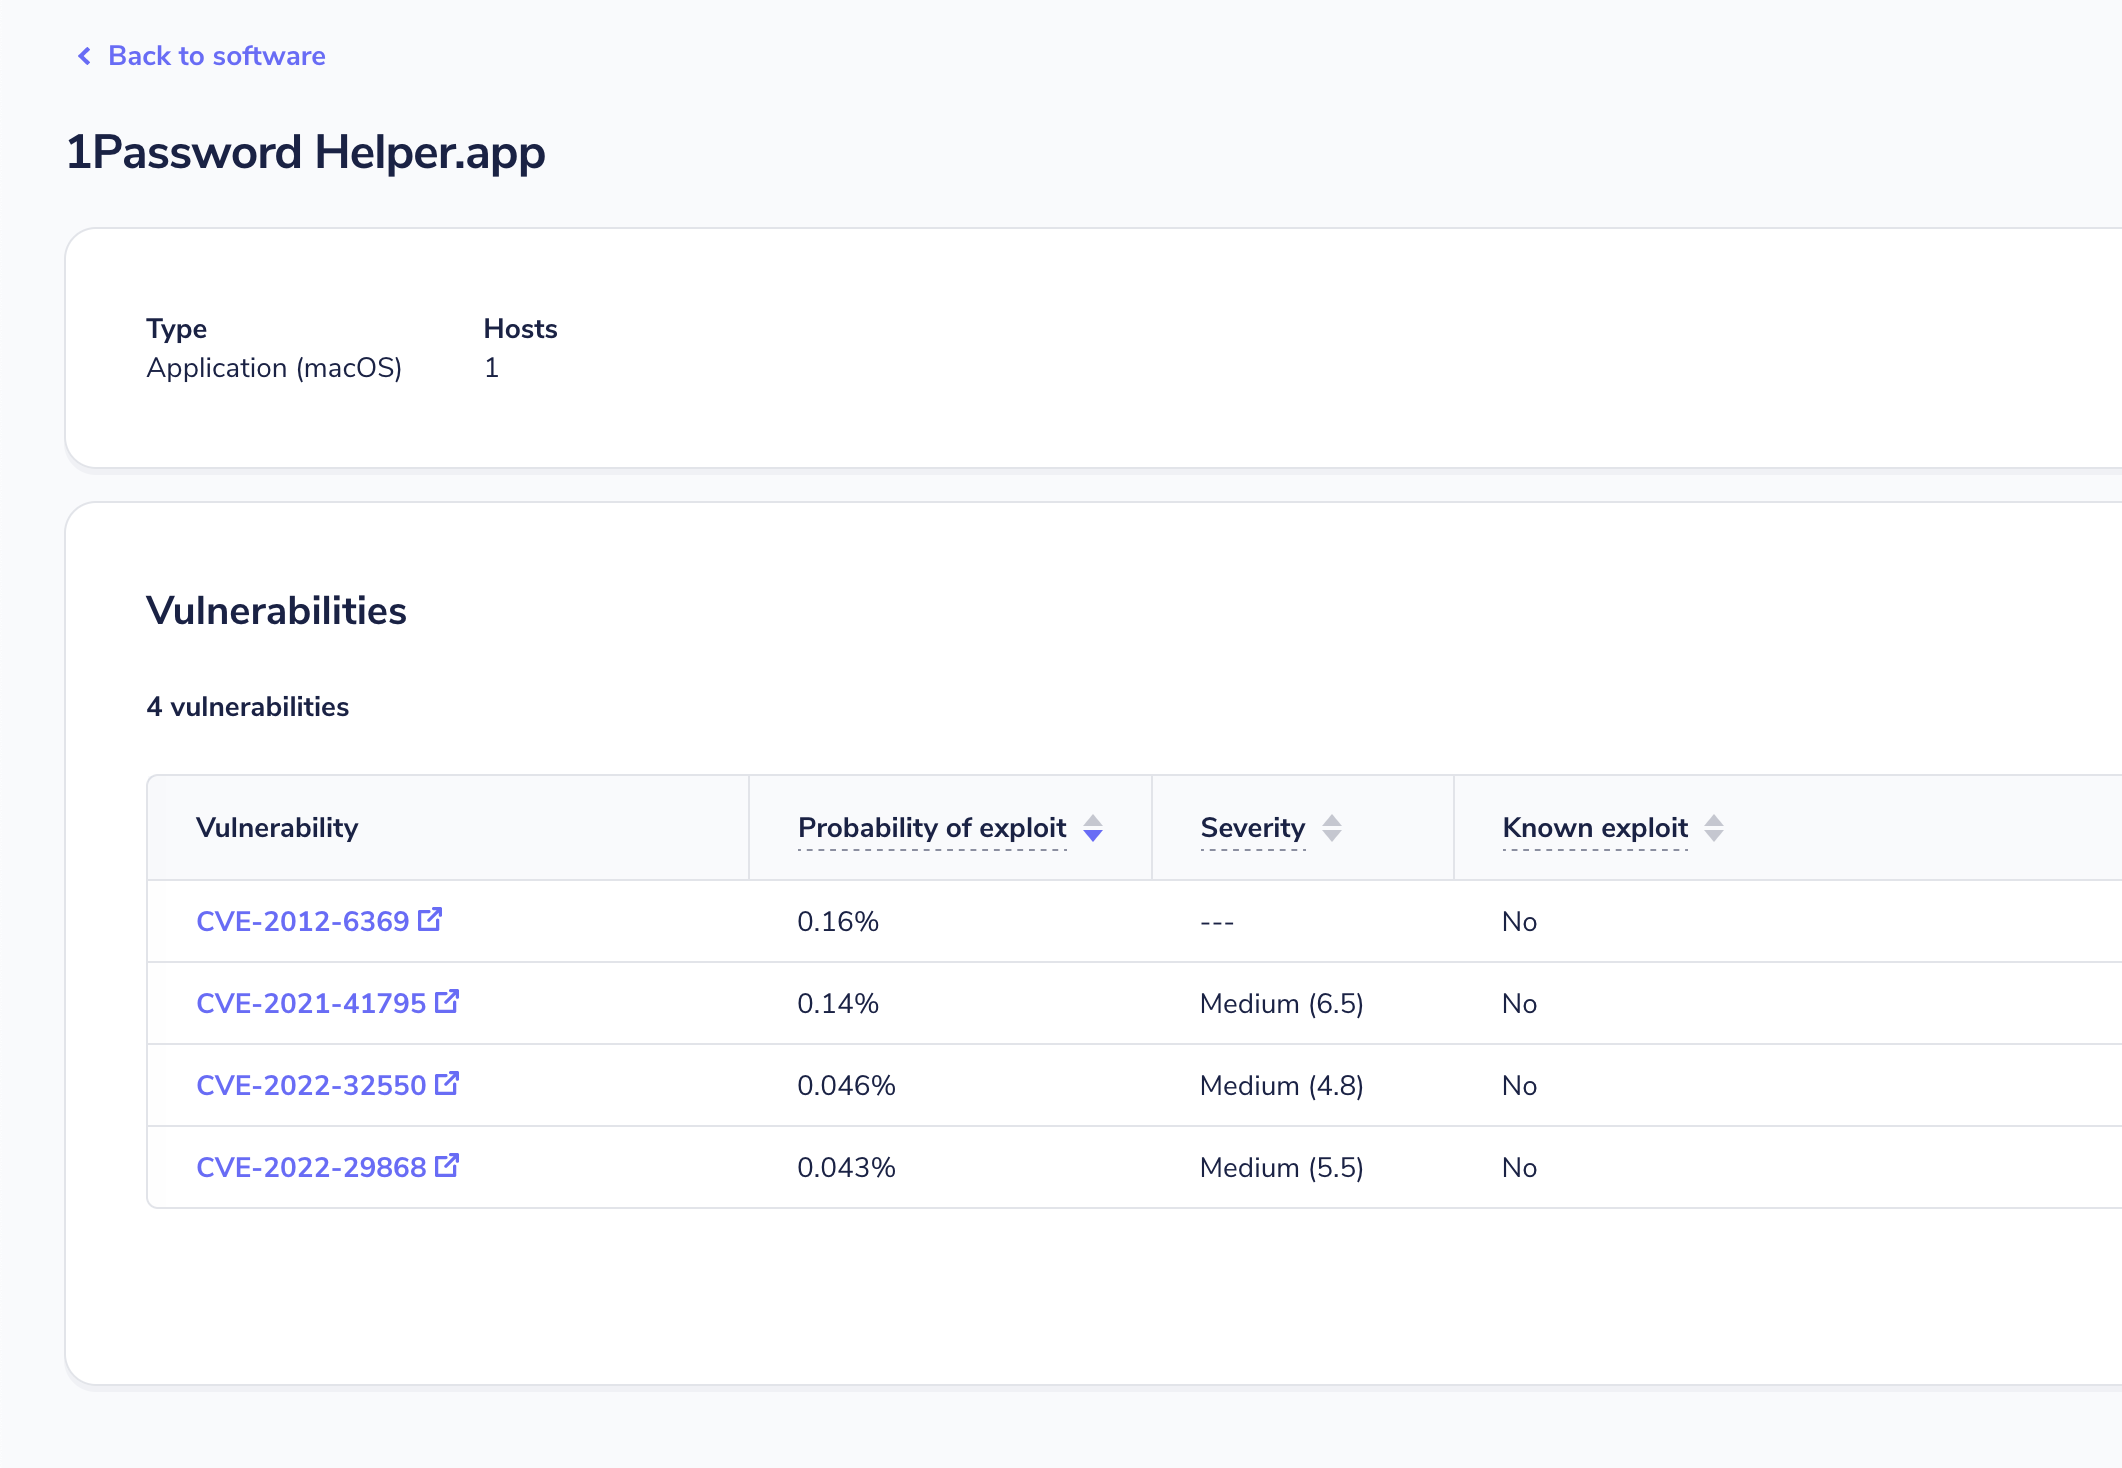Open the external link icon beside CVE-2022-29868
Viewport: 2122px width, 1468px height.
click(x=448, y=1165)
